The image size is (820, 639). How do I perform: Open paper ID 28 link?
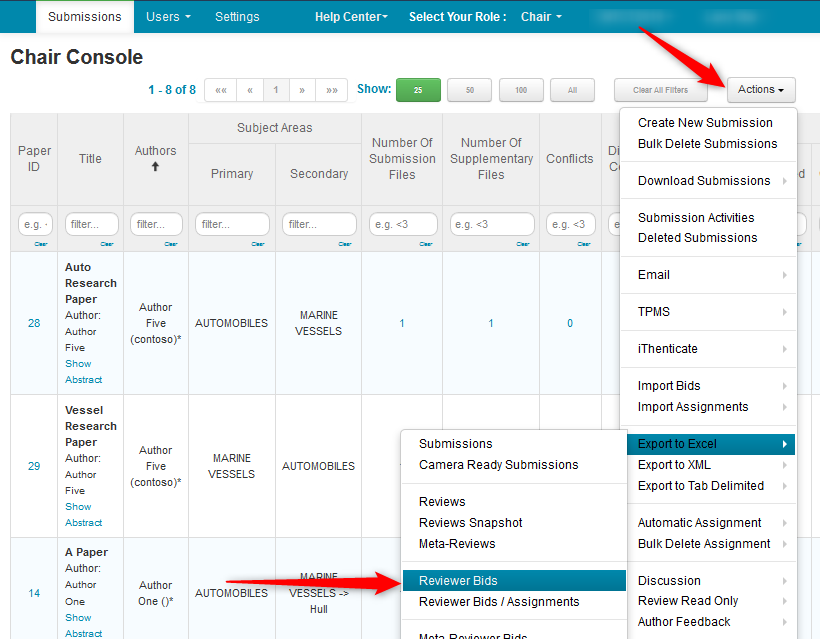tap(34, 323)
